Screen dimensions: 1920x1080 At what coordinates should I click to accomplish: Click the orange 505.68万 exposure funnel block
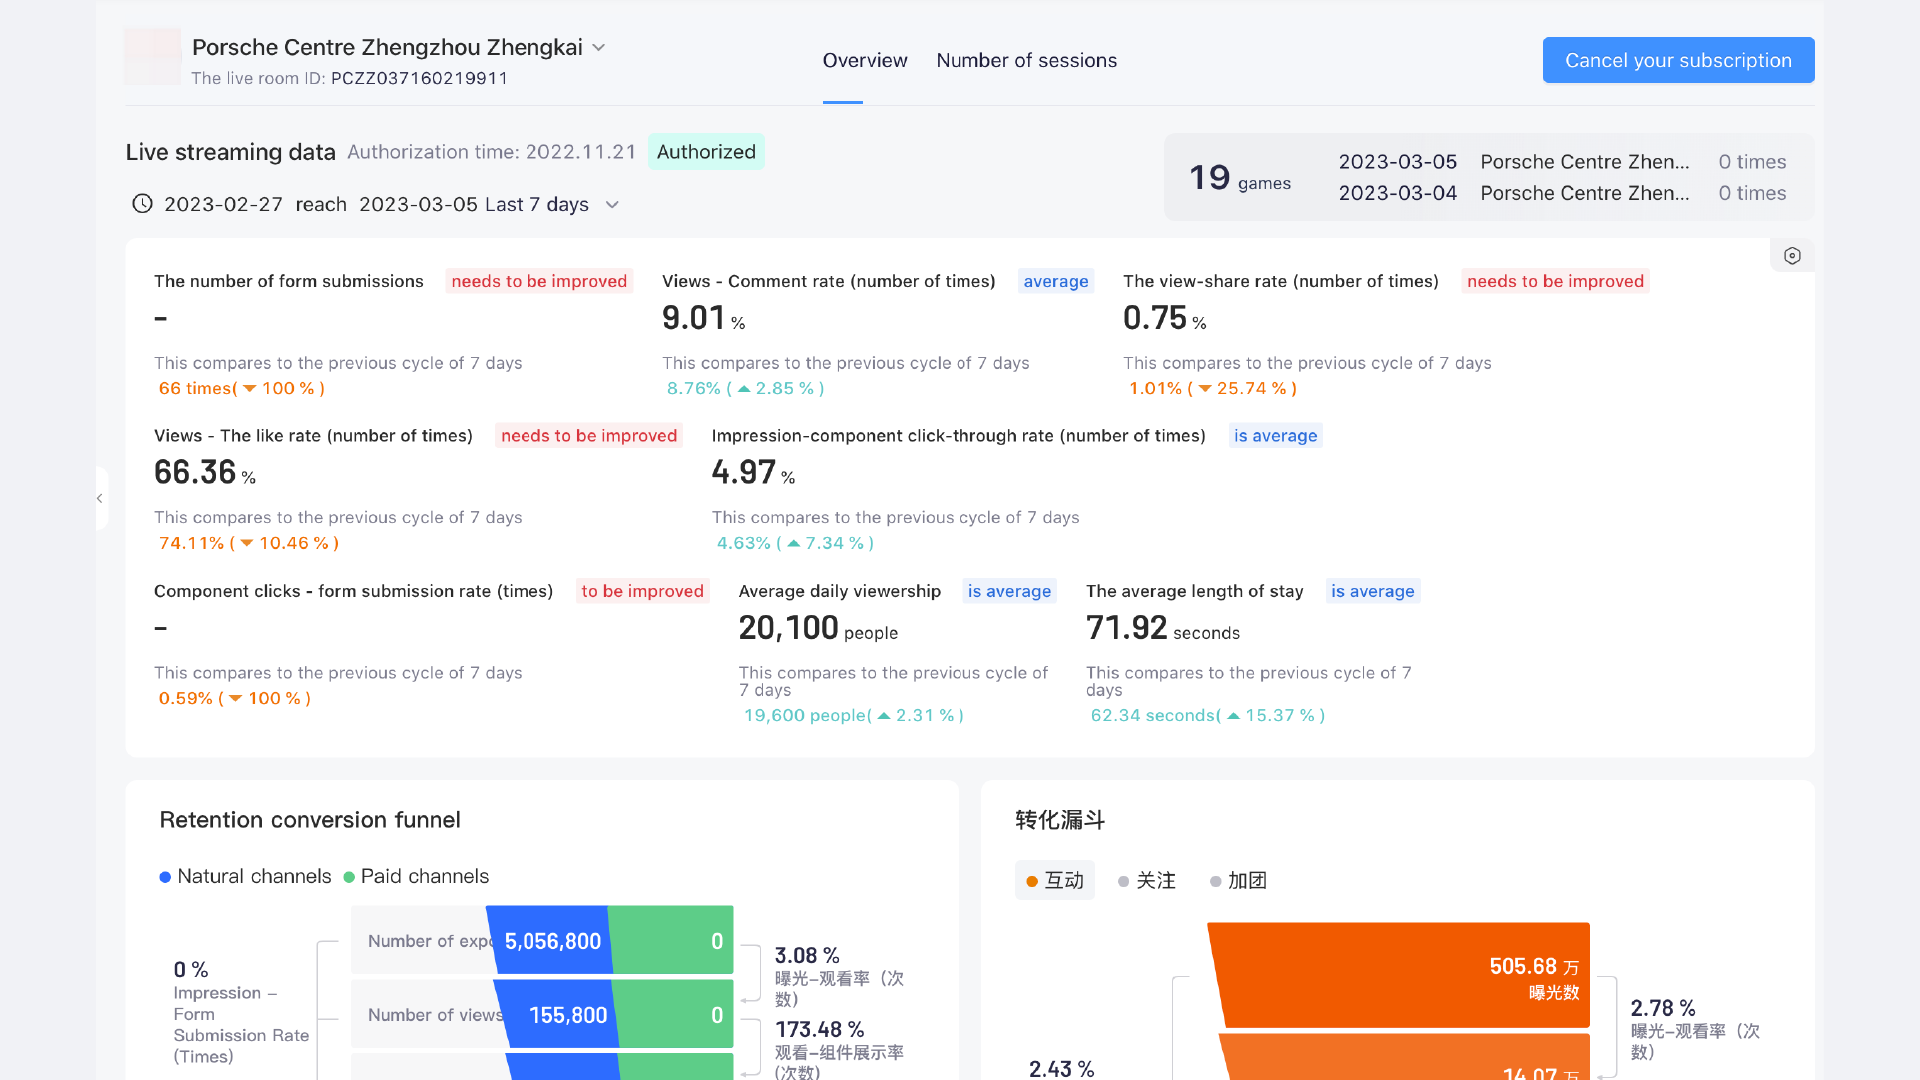[x=1400, y=975]
